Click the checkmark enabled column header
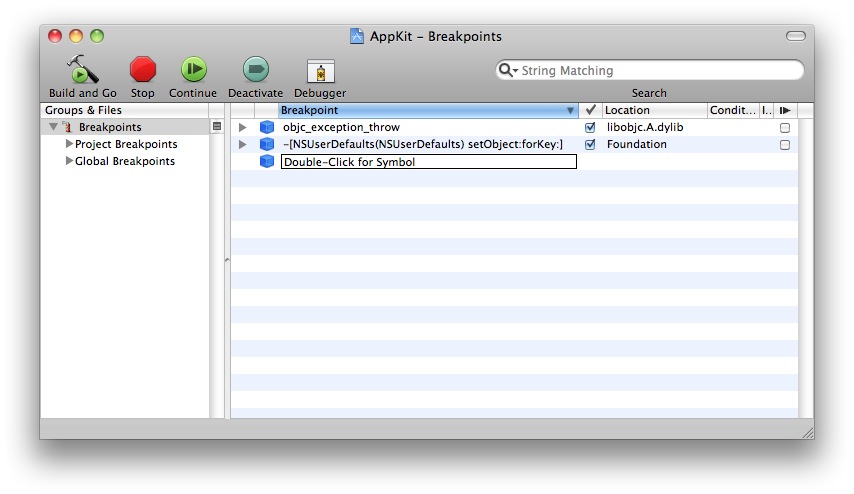 click(x=590, y=110)
